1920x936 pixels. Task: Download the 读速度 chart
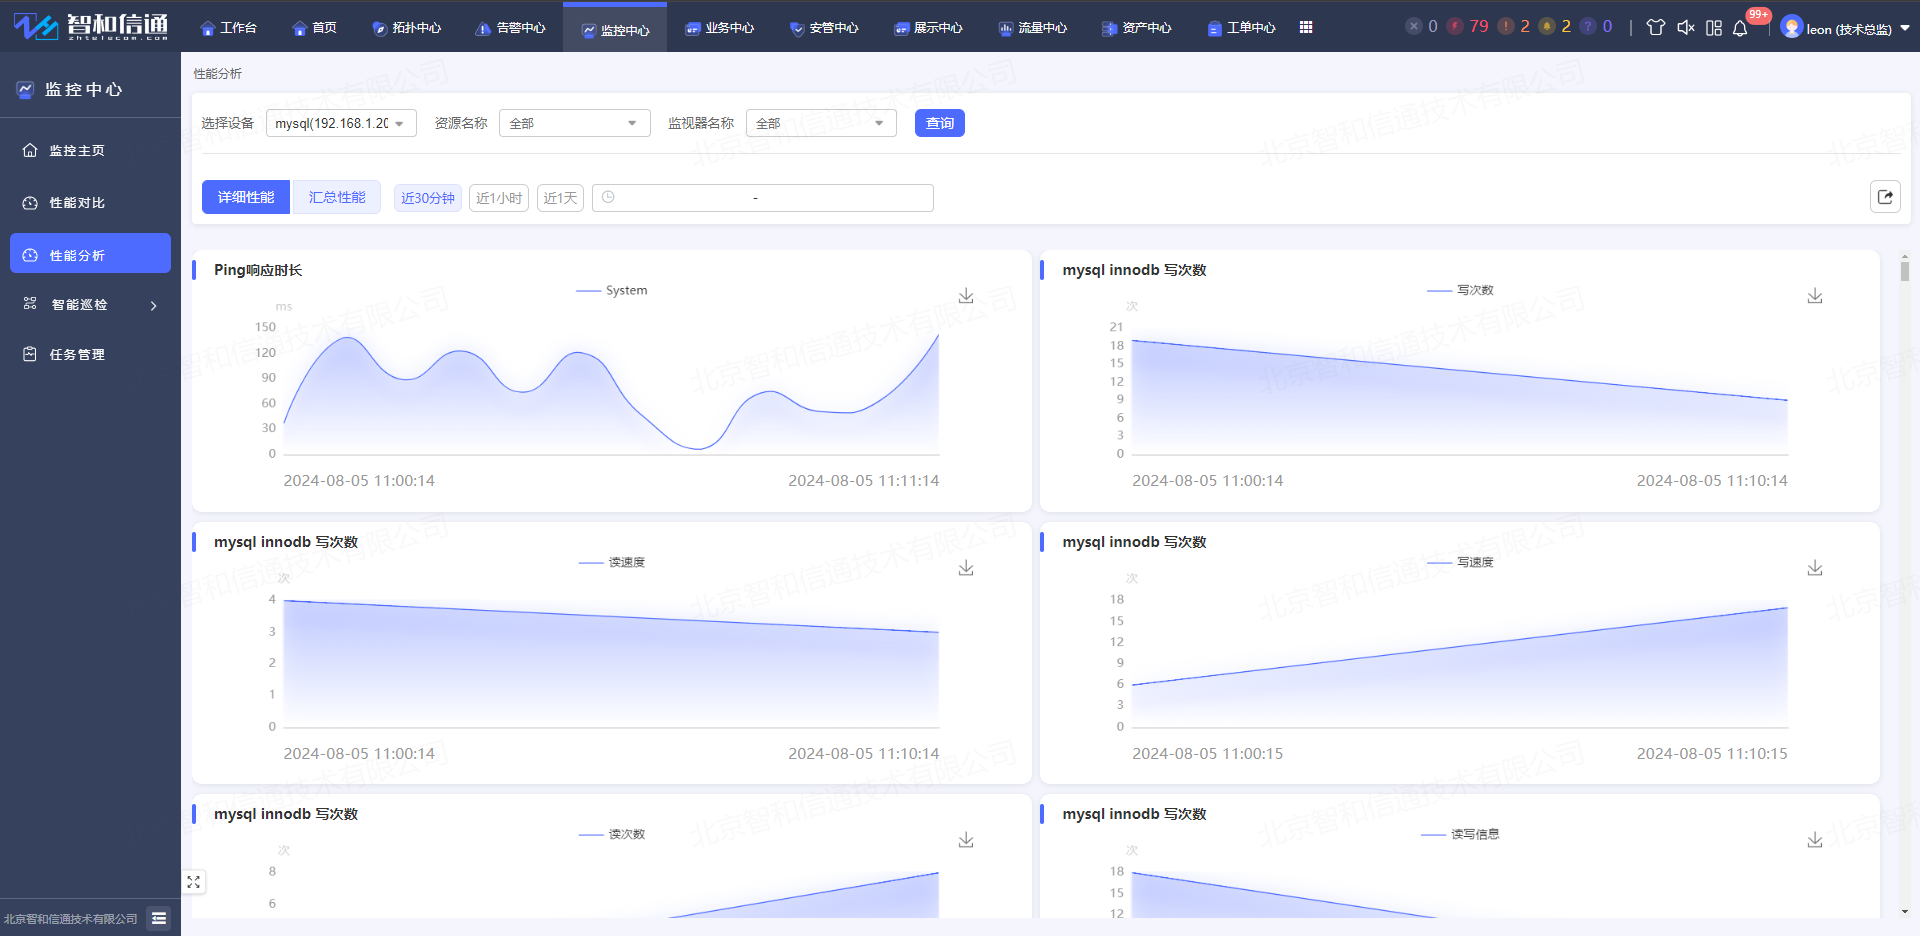pos(966,568)
